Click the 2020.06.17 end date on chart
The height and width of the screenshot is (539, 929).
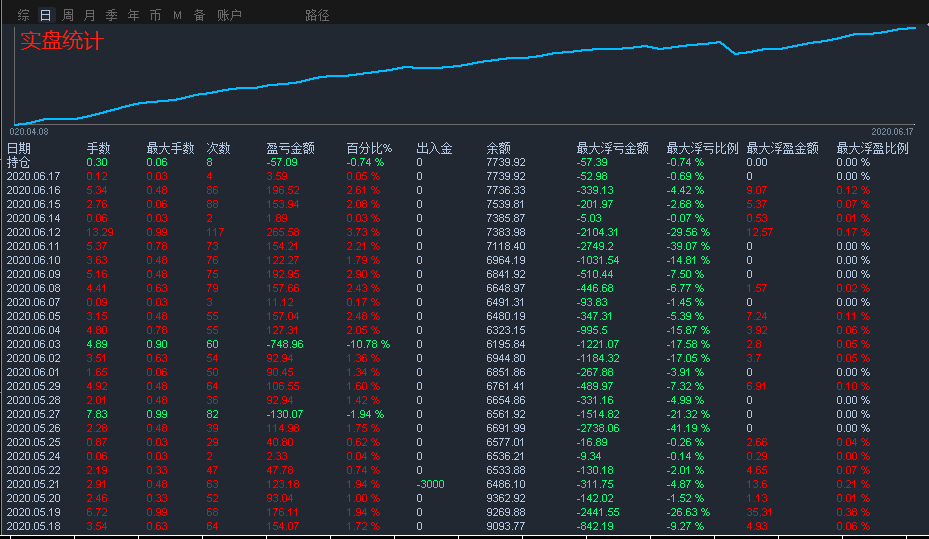tap(892, 131)
